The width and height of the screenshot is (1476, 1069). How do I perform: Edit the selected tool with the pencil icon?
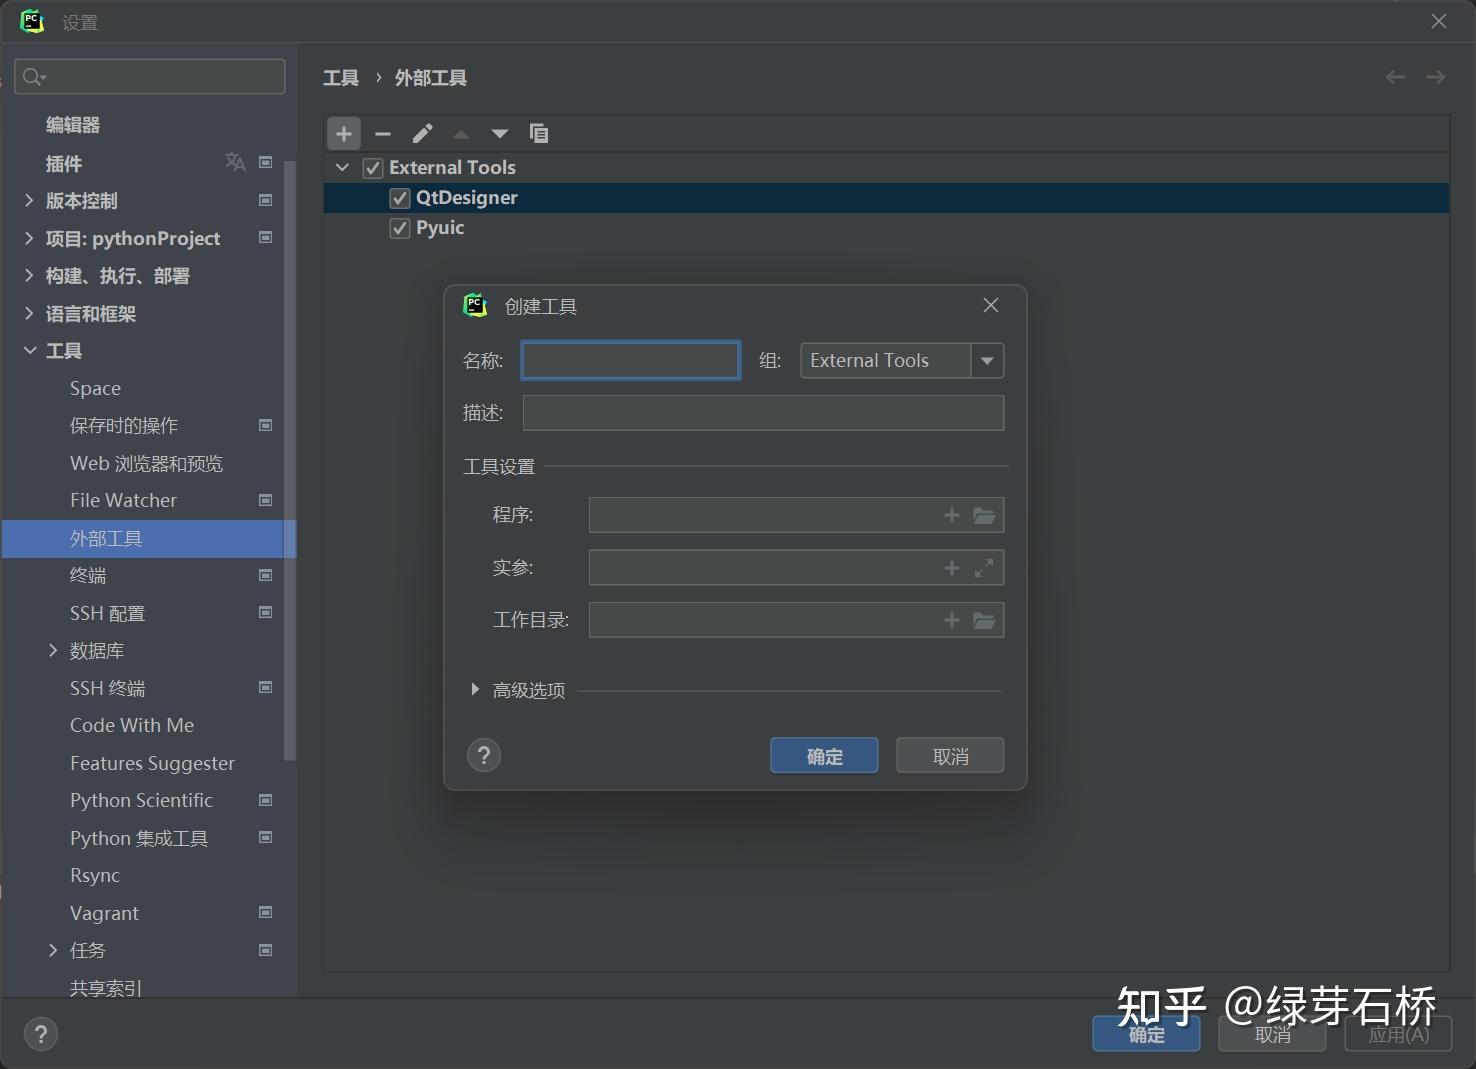422,133
